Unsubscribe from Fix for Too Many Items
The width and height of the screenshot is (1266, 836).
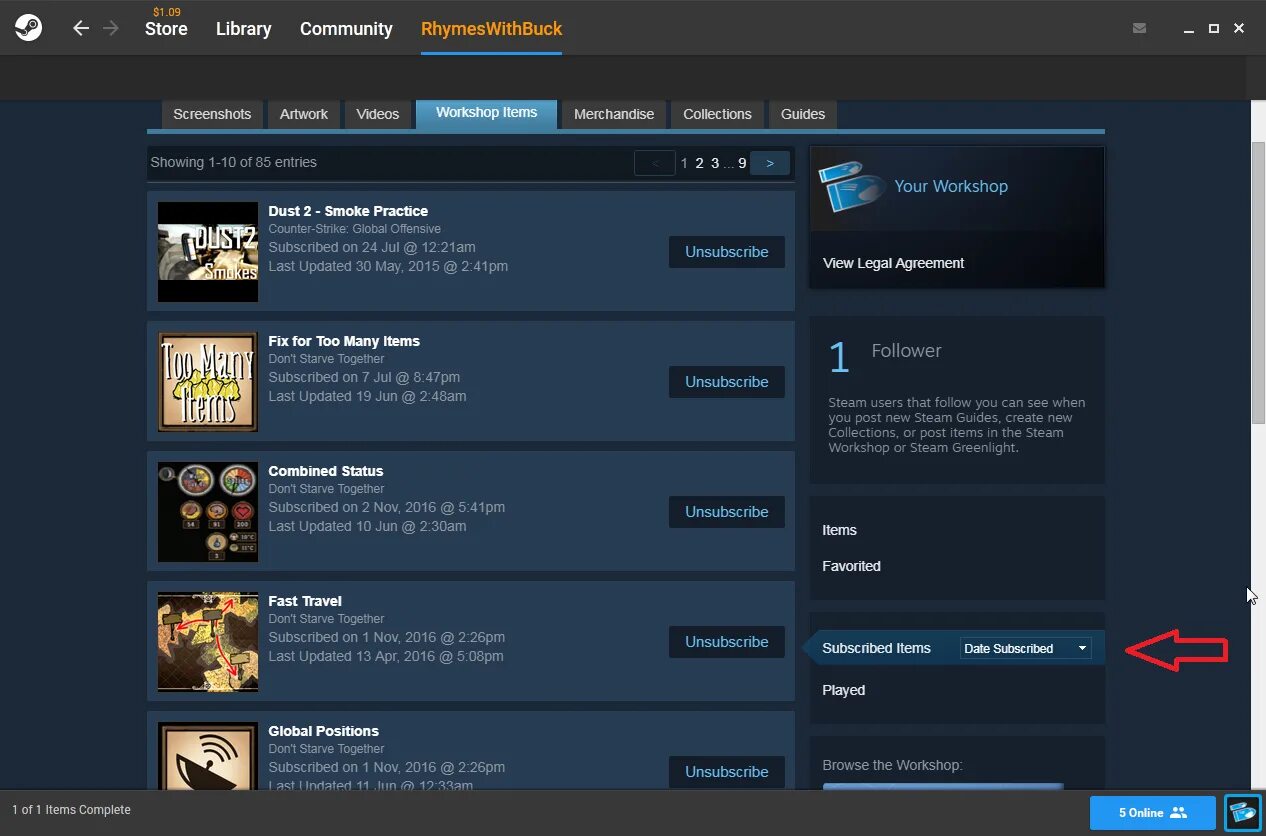pos(727,382)
